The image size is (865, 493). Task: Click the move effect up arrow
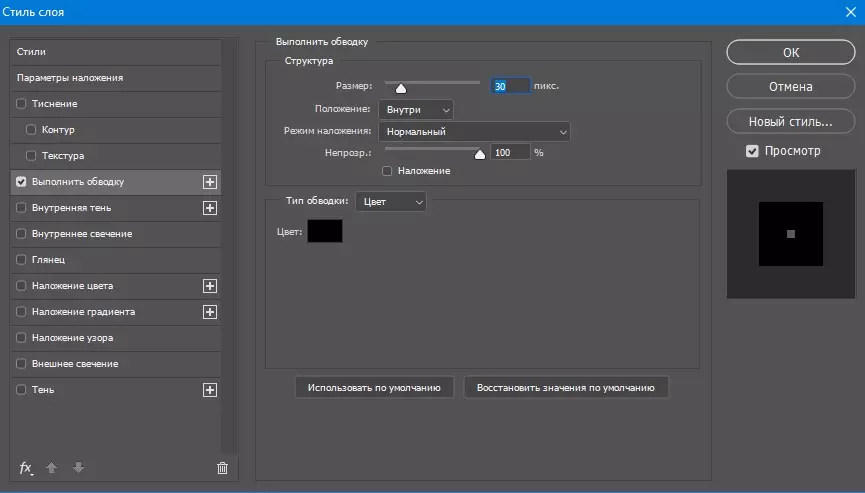click(53, 468)
